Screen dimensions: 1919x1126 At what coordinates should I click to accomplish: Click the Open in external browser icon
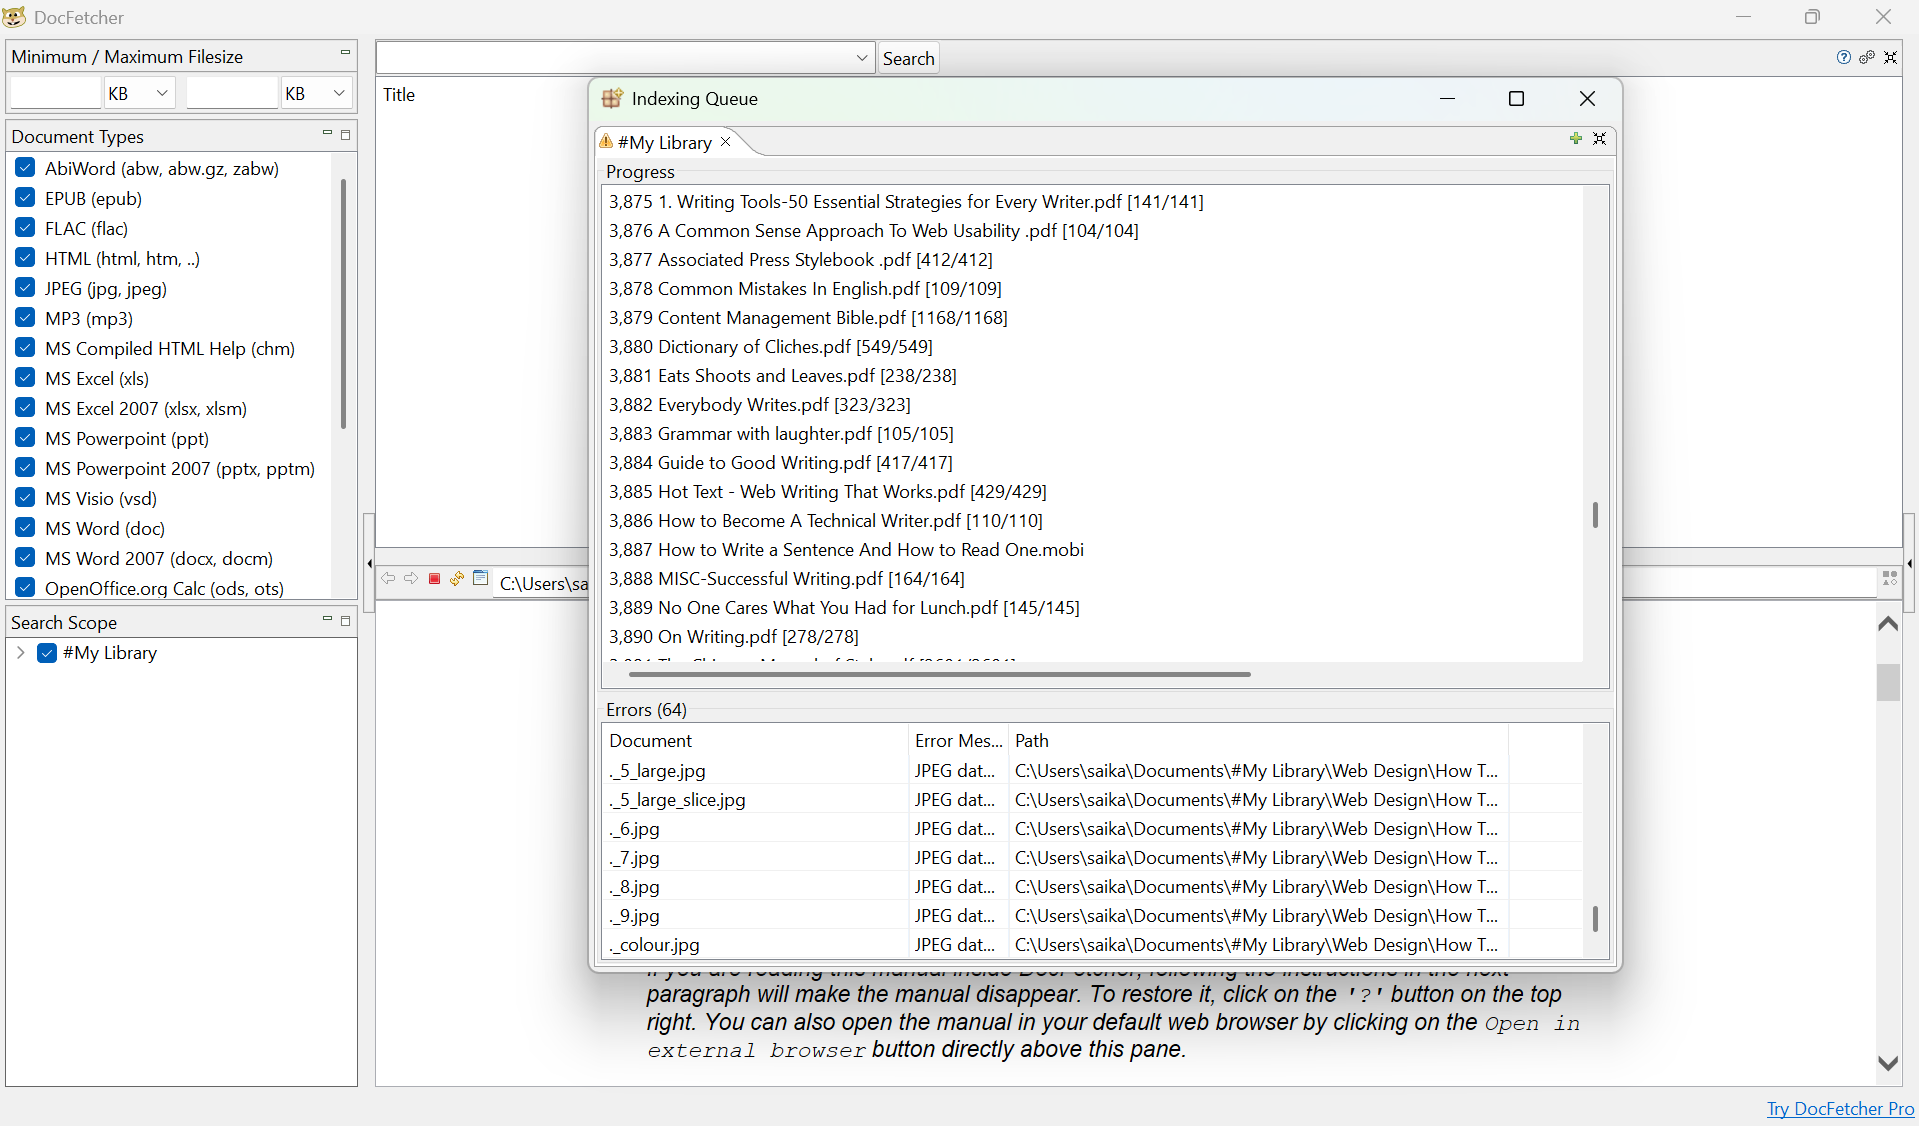click(481, 578)
